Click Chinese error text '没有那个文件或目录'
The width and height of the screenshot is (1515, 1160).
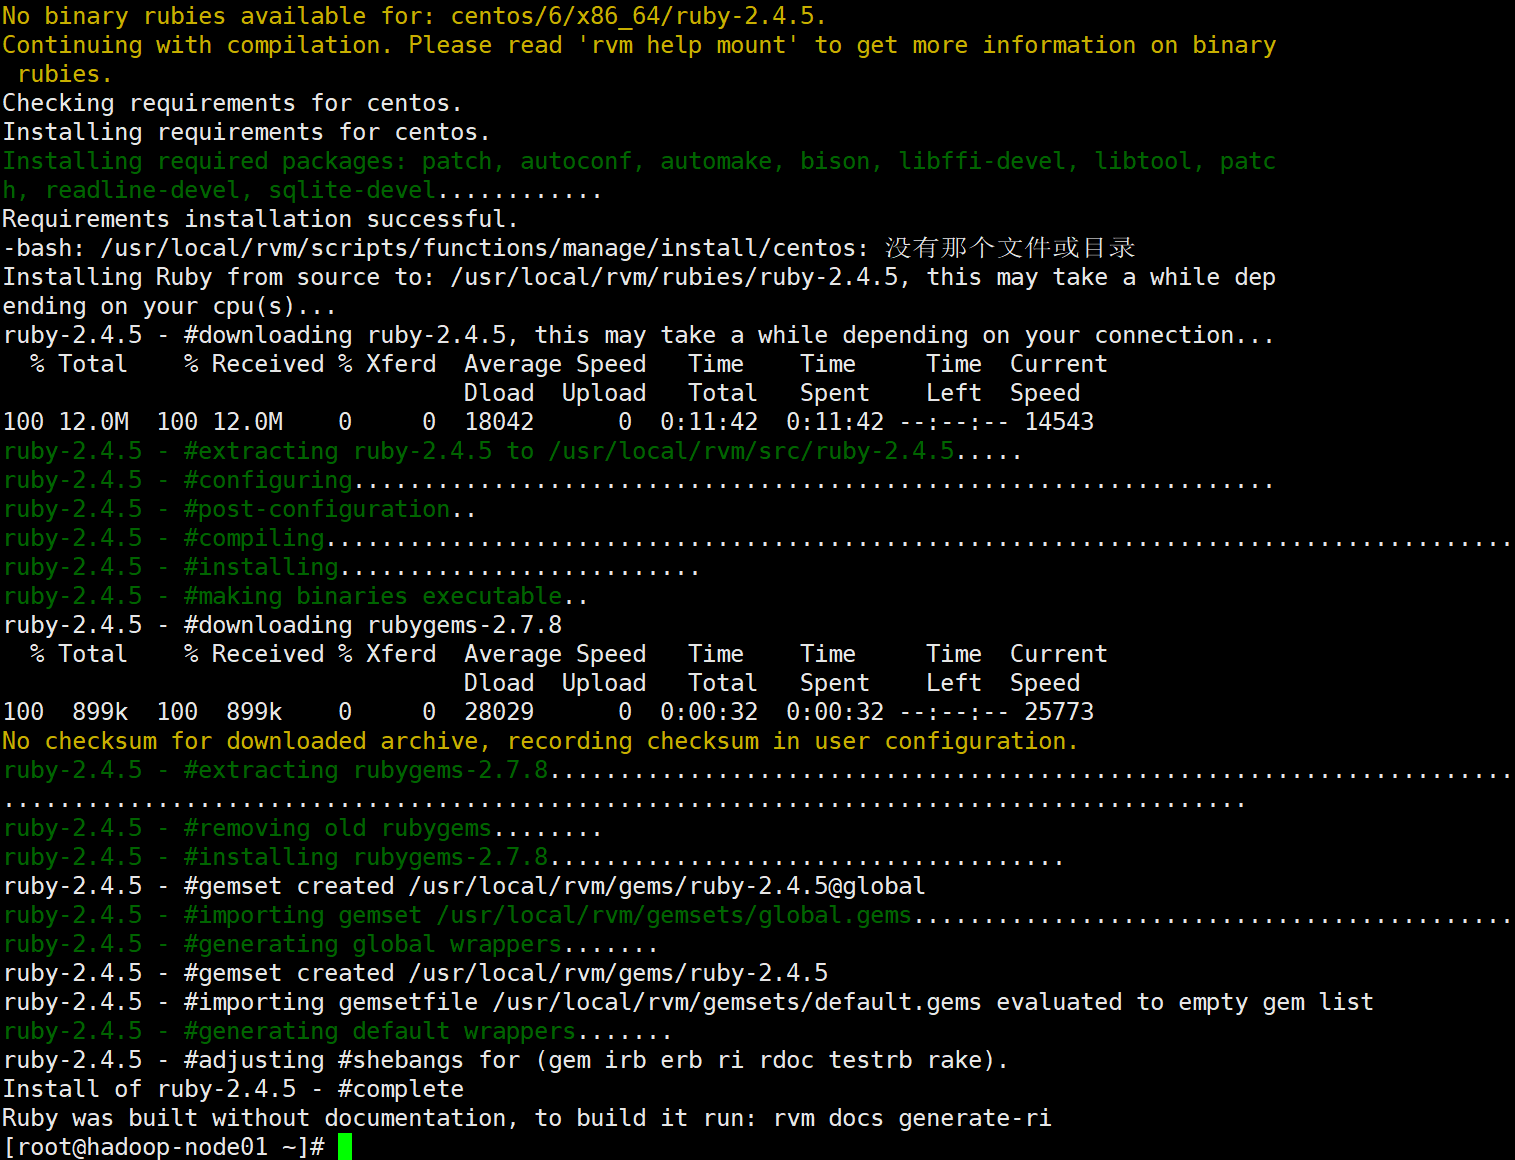point(1010,247)
